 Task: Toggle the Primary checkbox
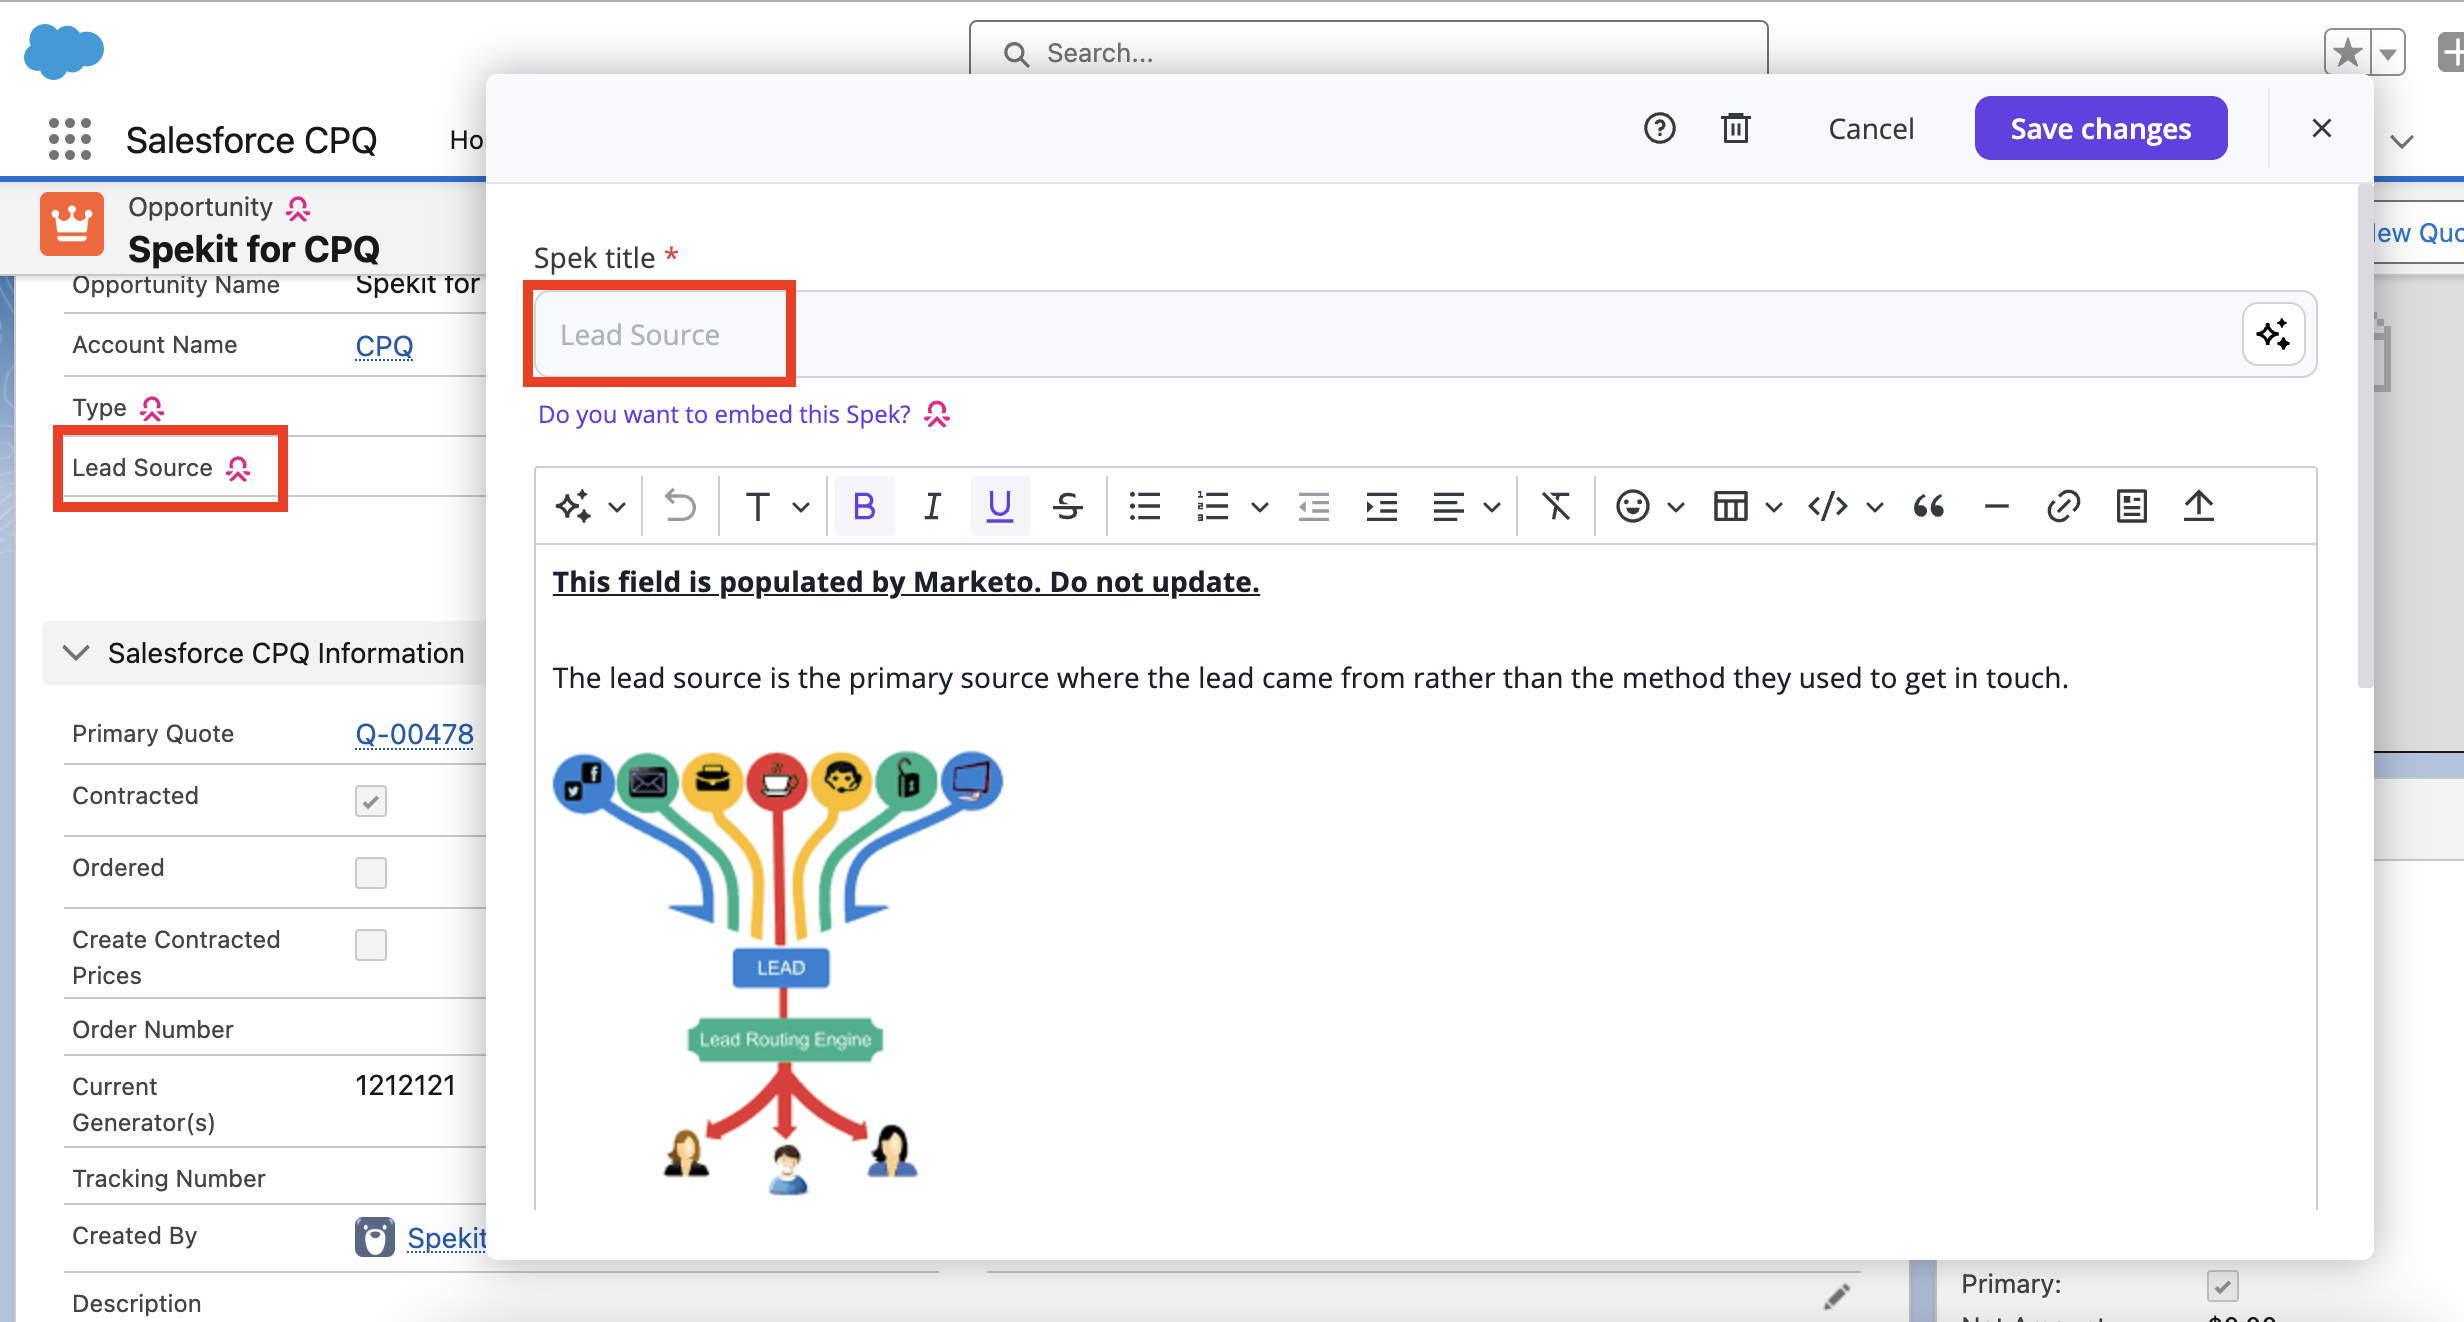pos(2223,1285)
